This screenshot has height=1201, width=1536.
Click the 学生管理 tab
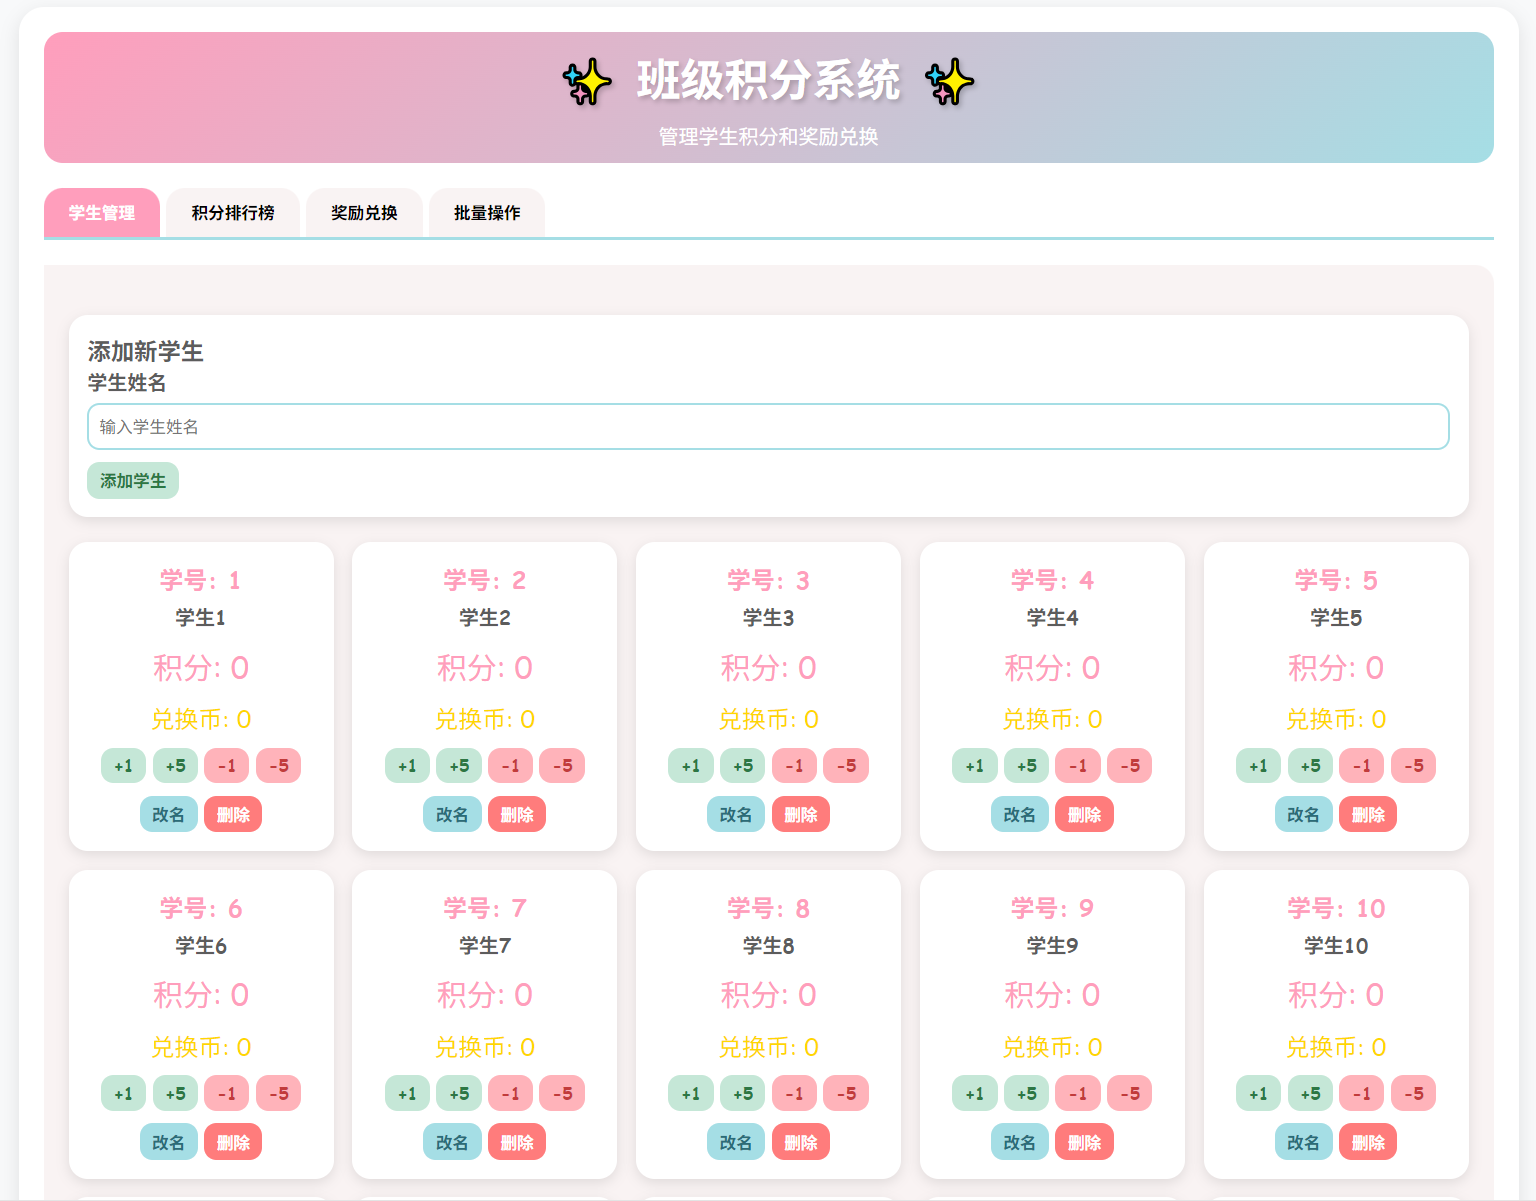point(102,213)
